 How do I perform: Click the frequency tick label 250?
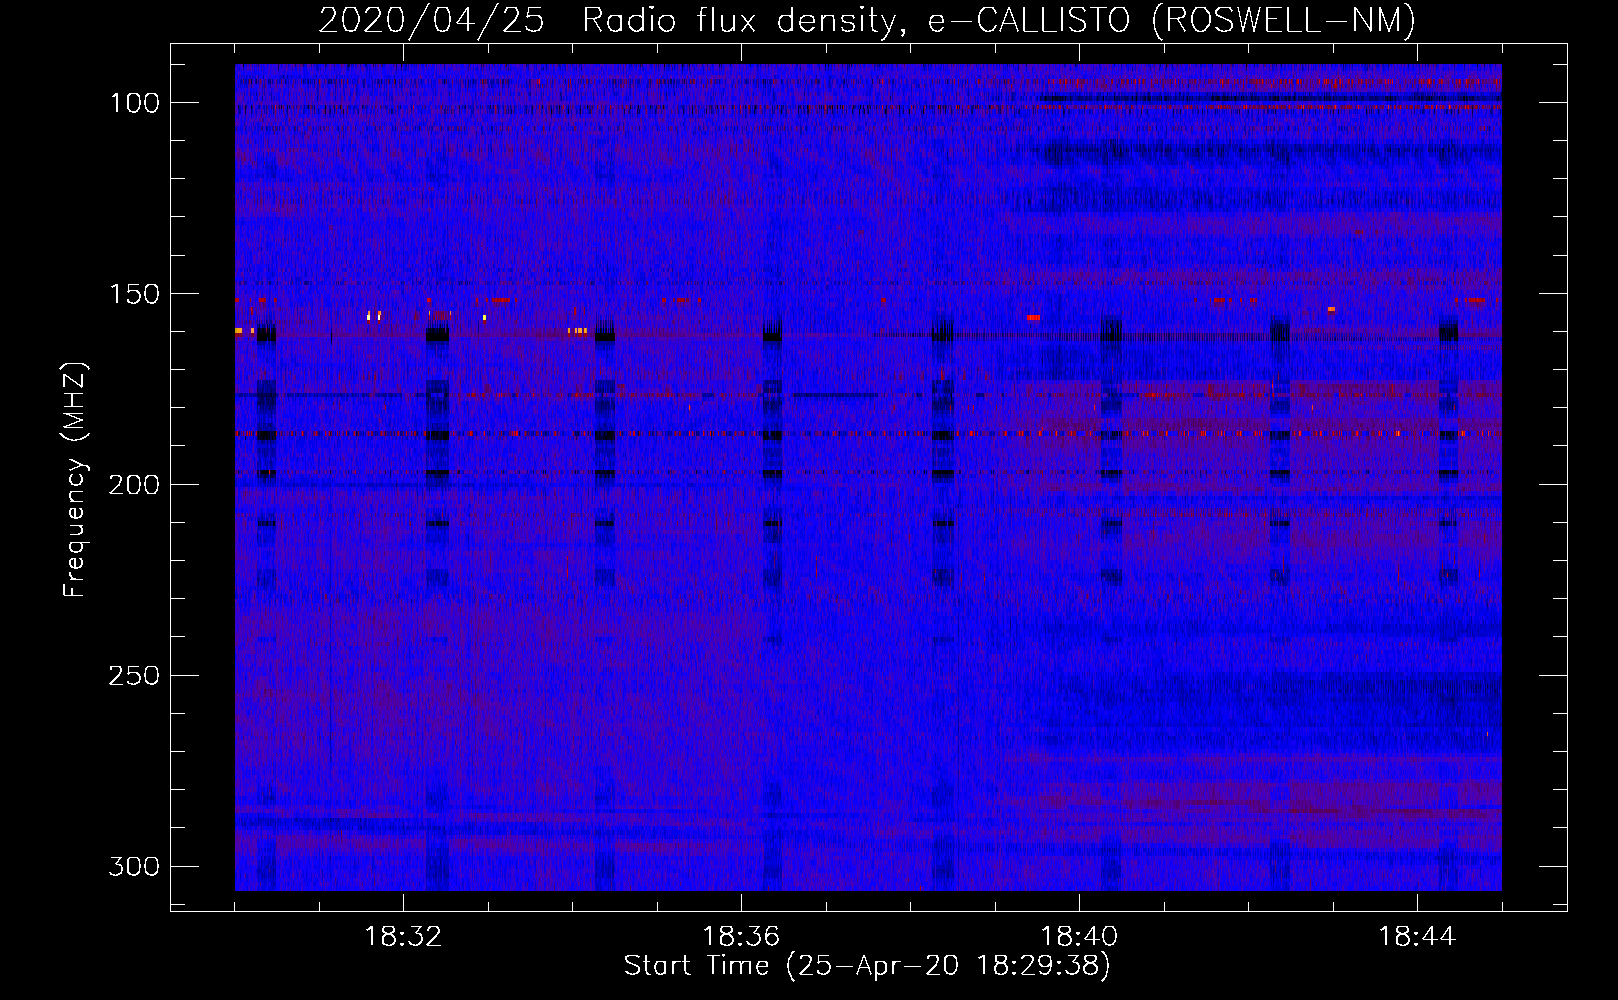[134, 676]
